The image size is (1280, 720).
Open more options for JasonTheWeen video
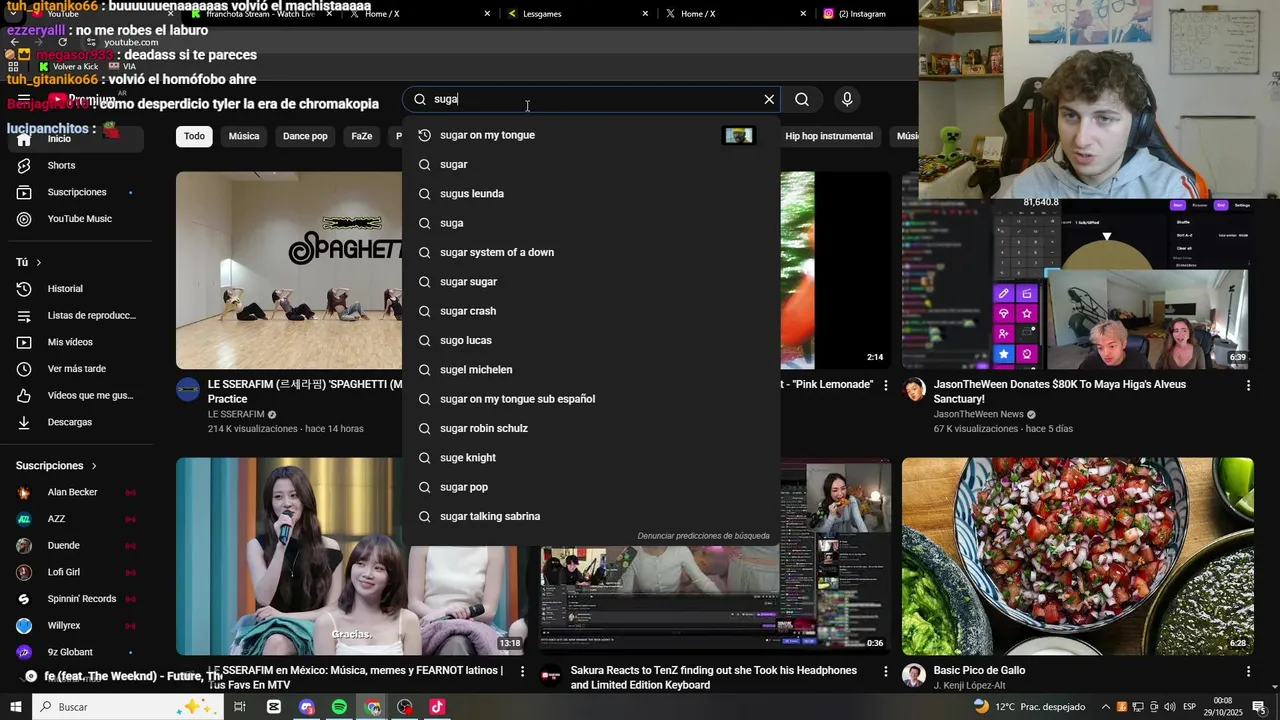(x=1248, y=385)
